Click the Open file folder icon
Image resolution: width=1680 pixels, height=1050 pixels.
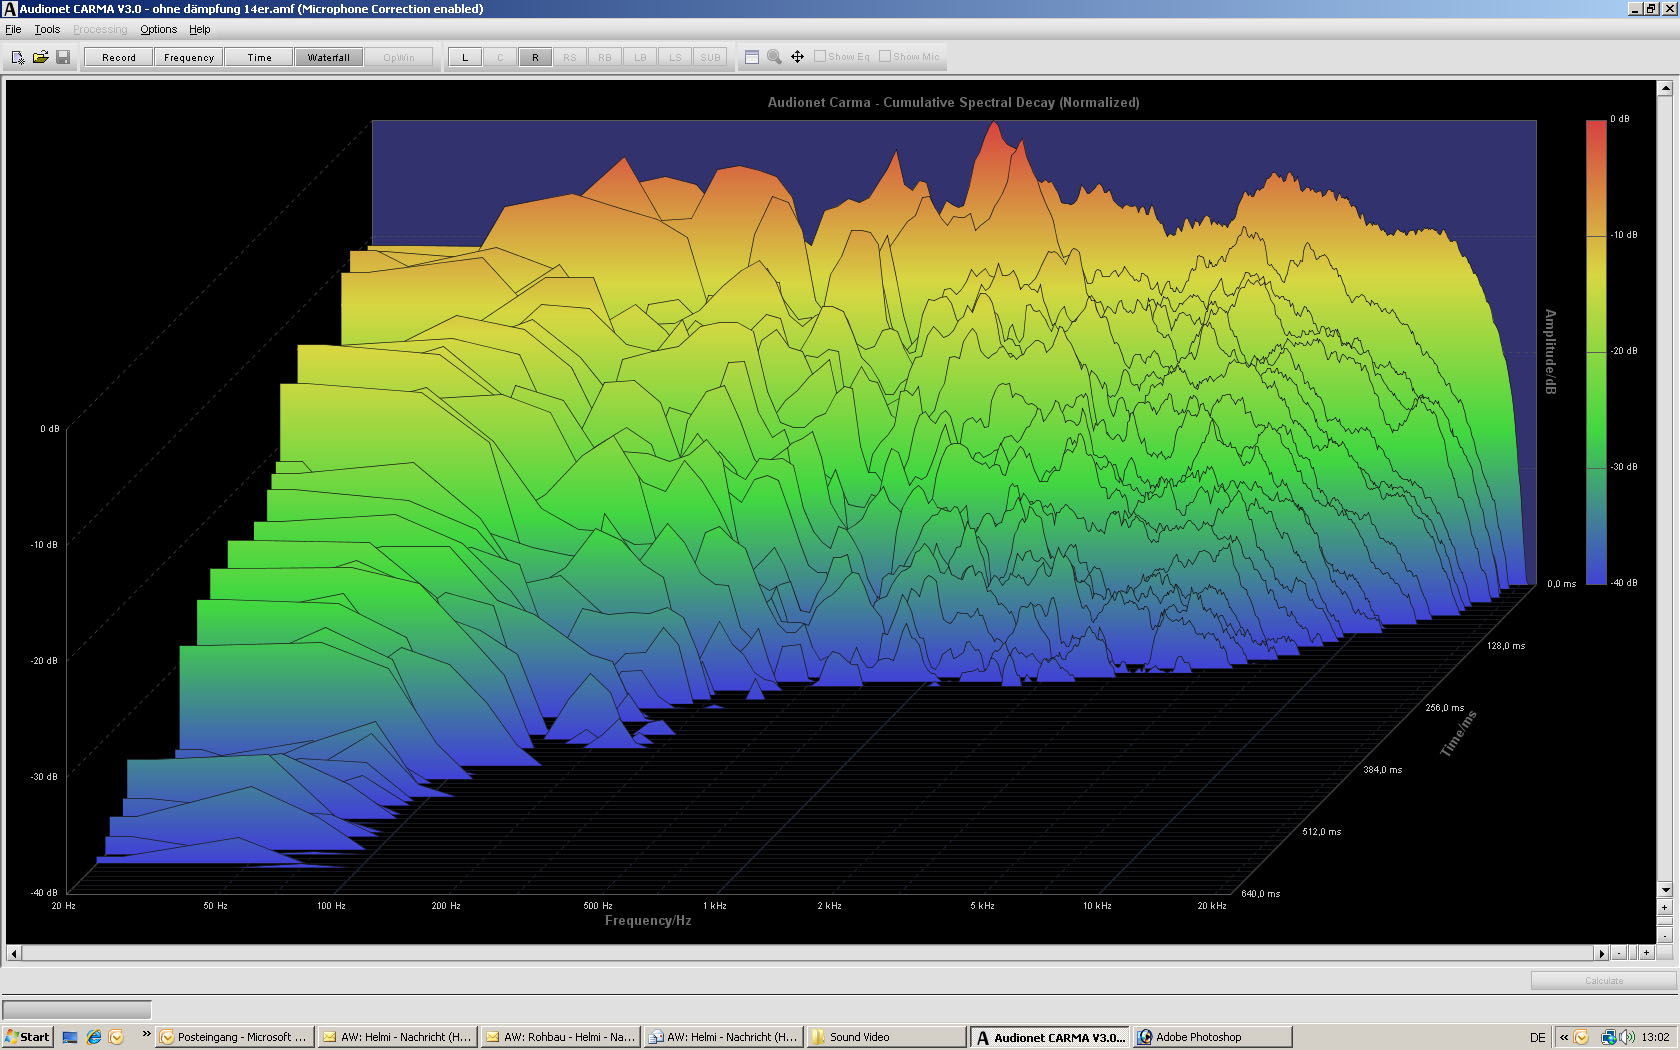40,57
